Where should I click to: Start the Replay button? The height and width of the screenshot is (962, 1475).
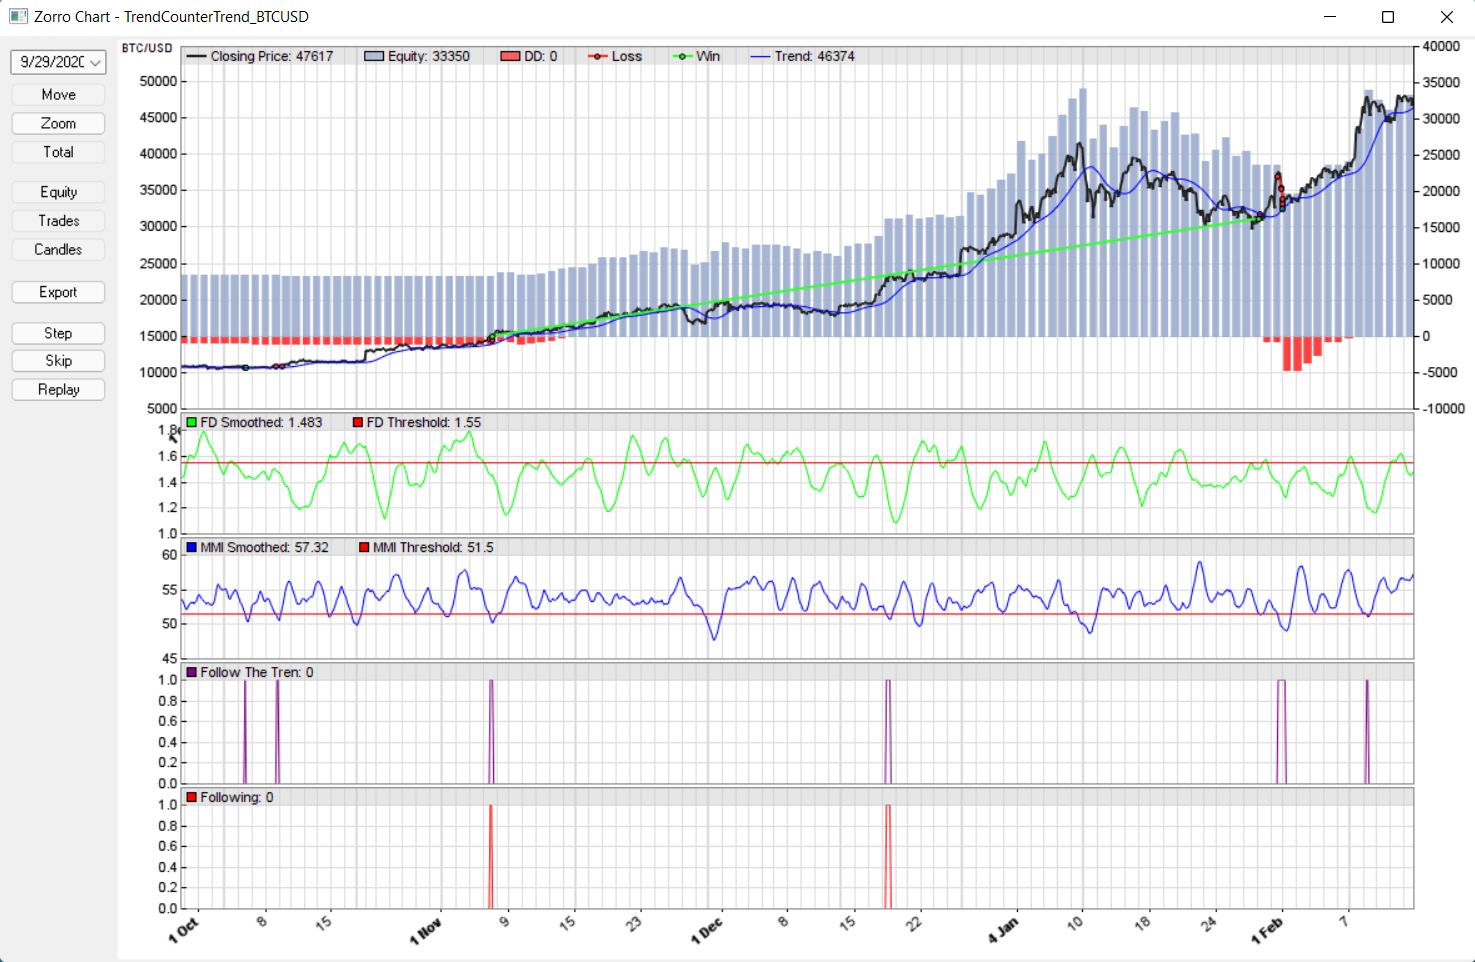58,390
